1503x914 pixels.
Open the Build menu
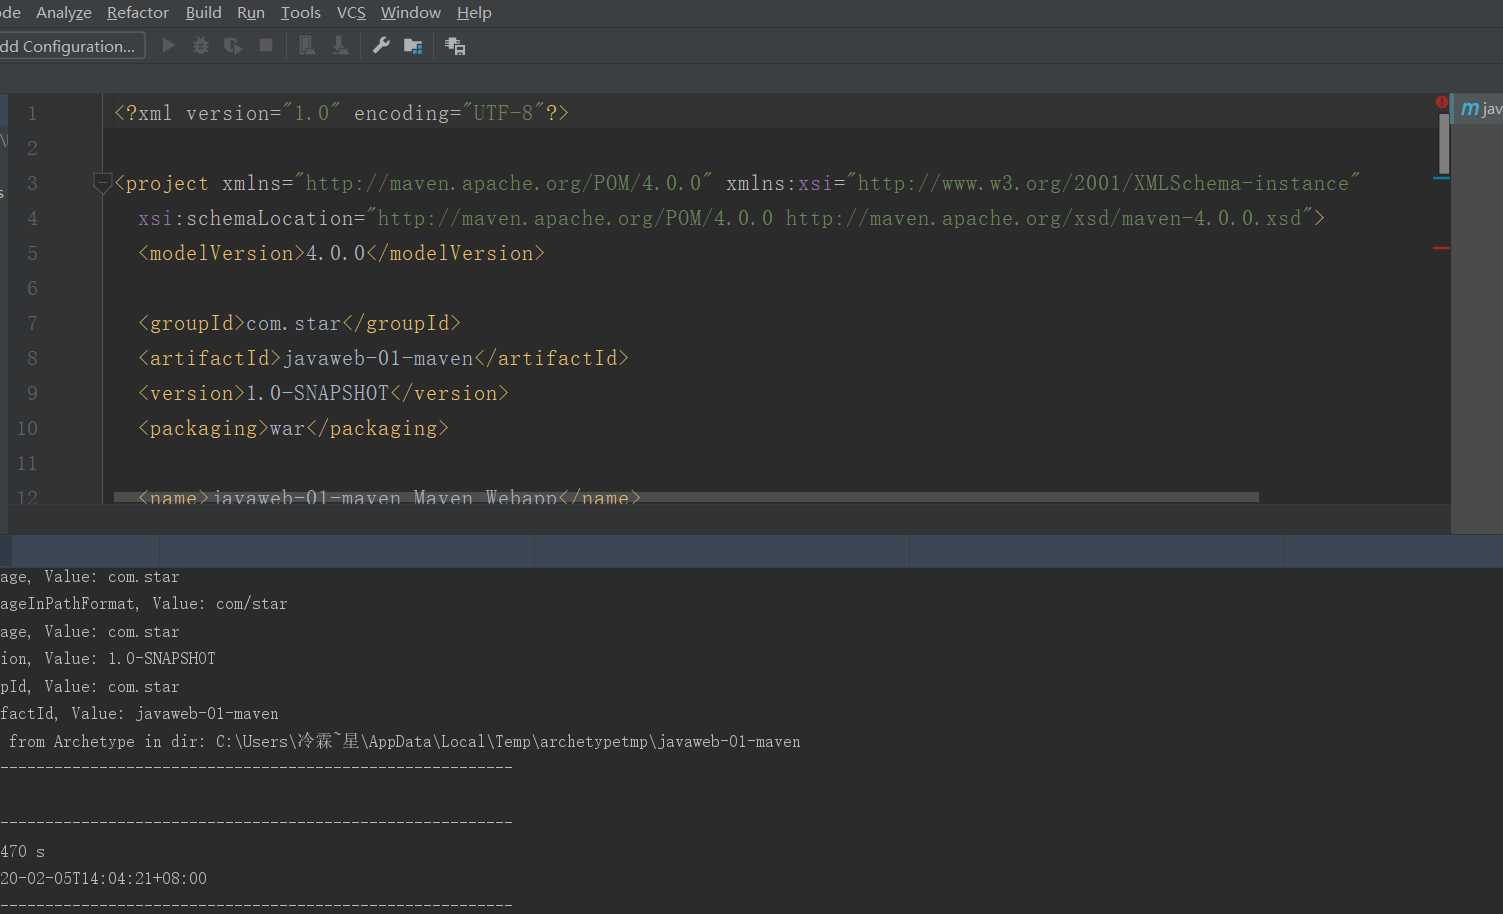tap(204, 13)
